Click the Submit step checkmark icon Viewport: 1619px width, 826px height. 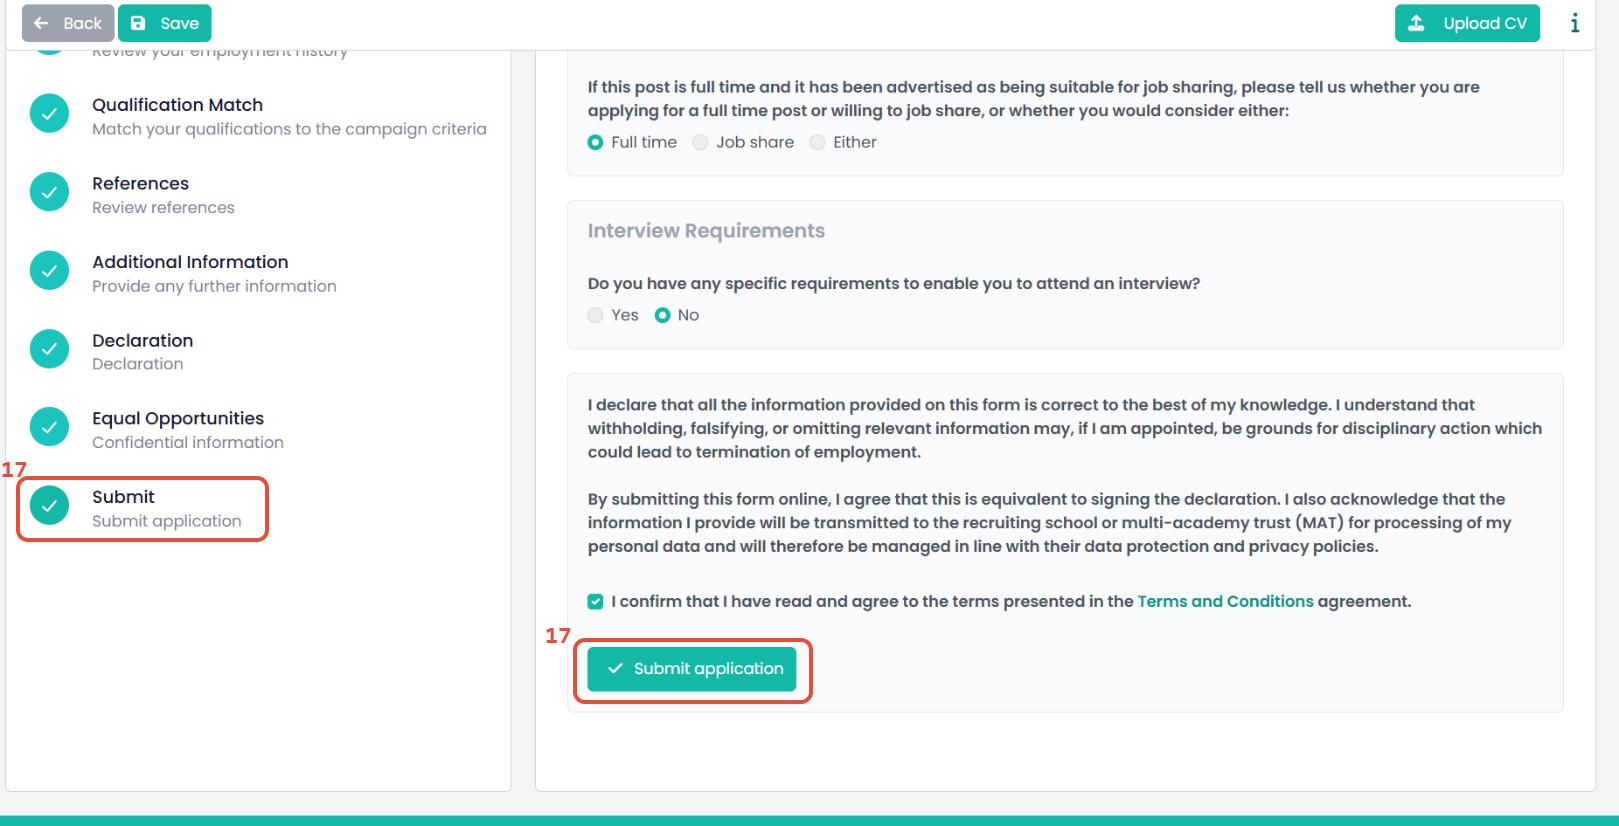[49, 506]
